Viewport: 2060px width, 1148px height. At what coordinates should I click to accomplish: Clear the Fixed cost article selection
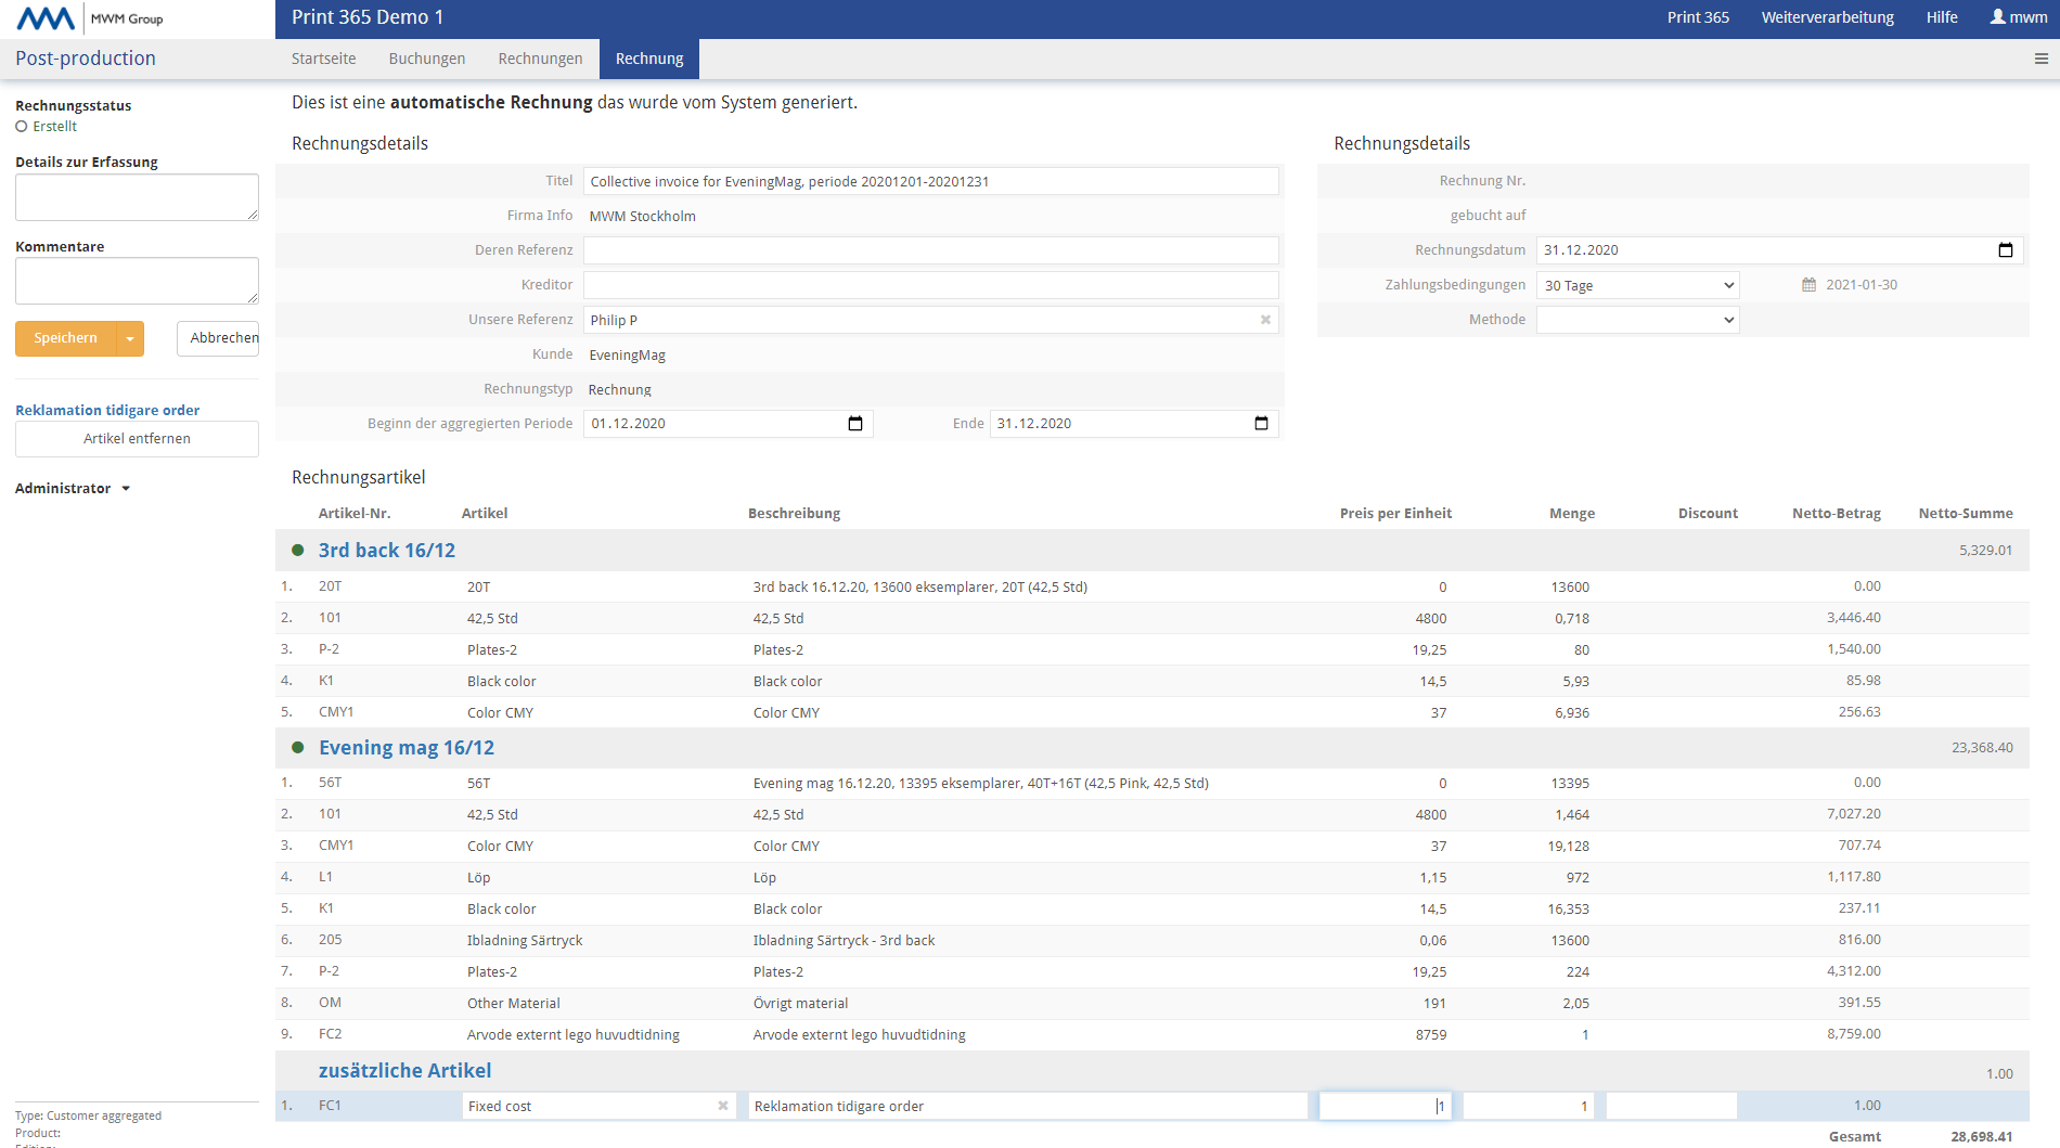(723, 1106)
